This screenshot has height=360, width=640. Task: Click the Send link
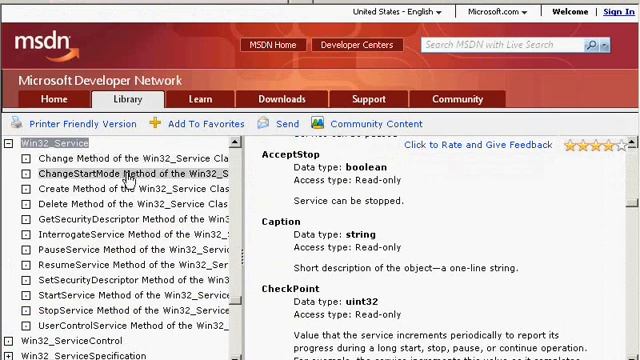(x=287, y=124)
